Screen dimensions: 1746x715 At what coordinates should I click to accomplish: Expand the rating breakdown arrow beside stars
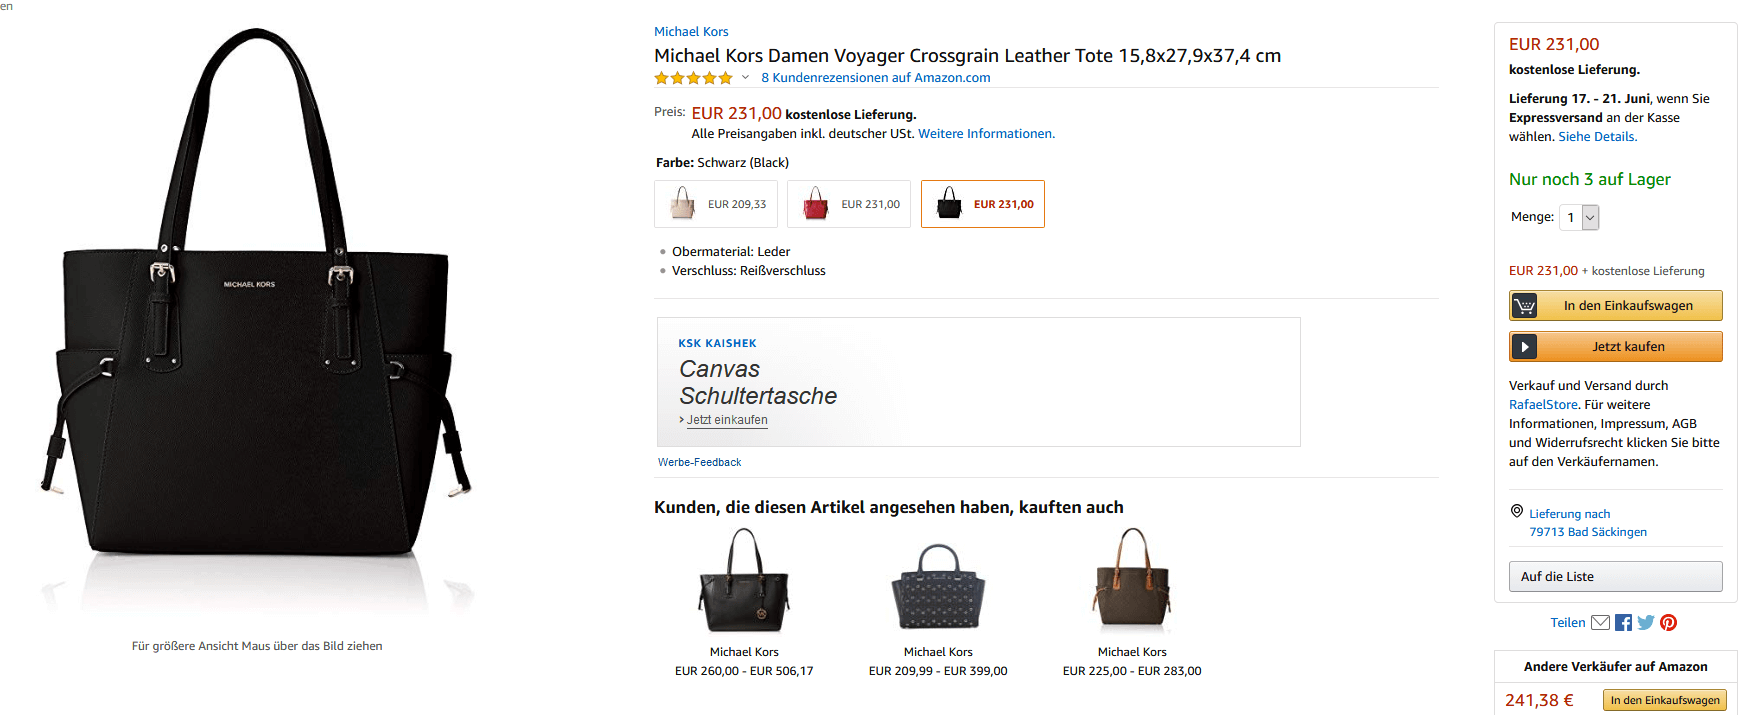click(745, 78)
